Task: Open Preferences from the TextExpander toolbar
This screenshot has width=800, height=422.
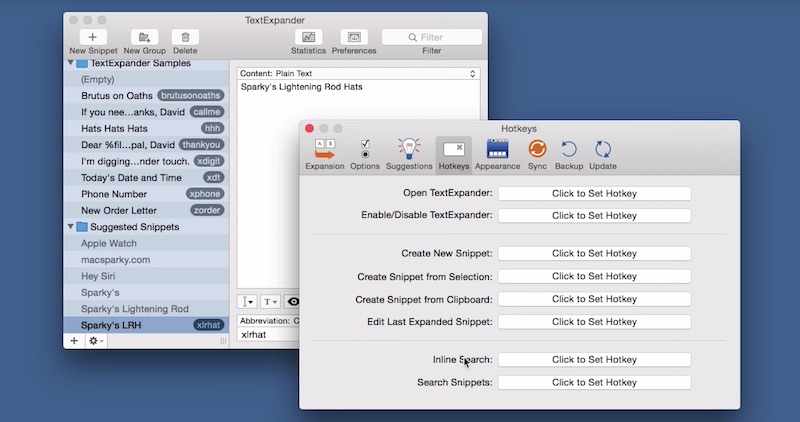Action: coord(354,37)
